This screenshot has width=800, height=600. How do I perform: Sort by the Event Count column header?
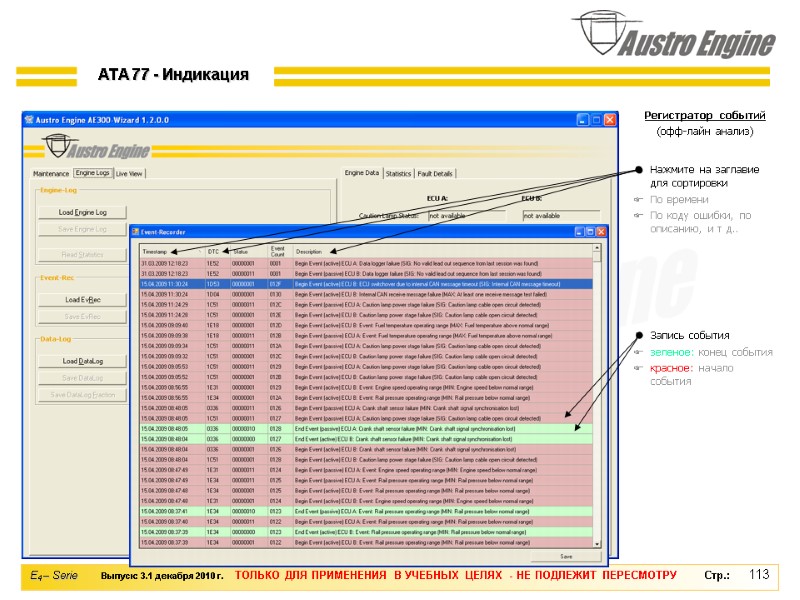coord(280,252)
